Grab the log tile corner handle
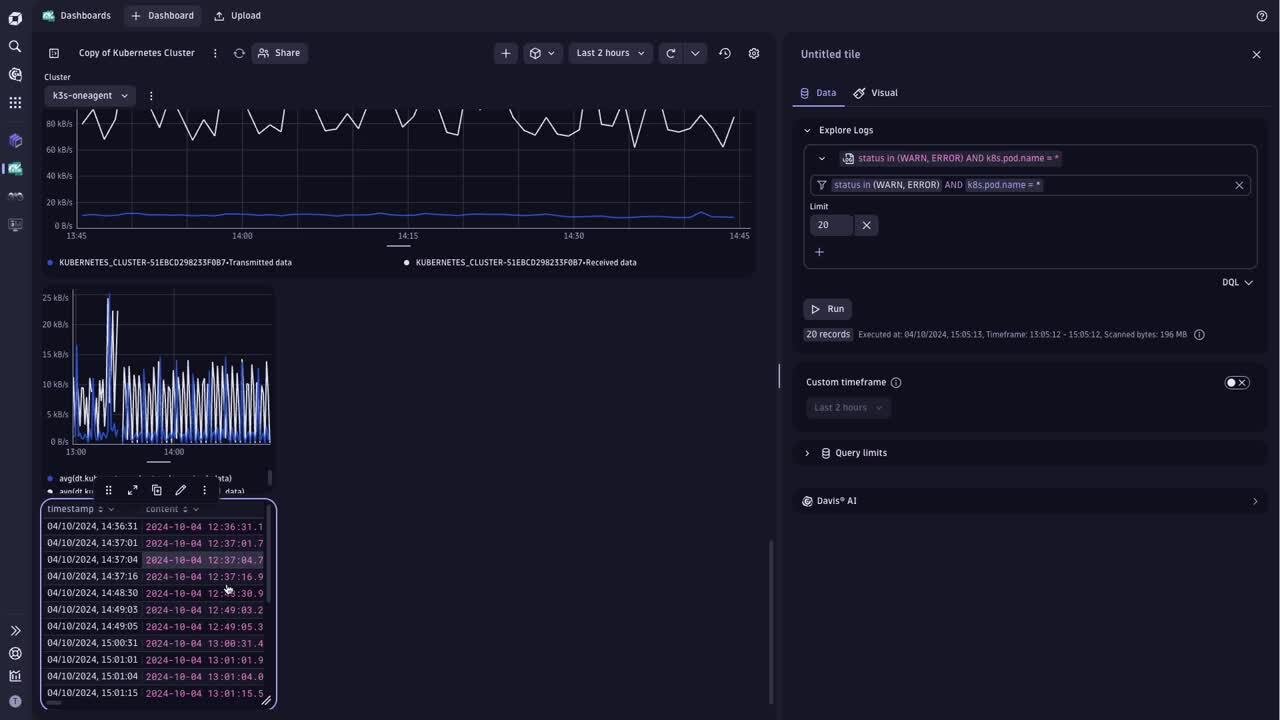The image size is (1280, 720). 267,701
